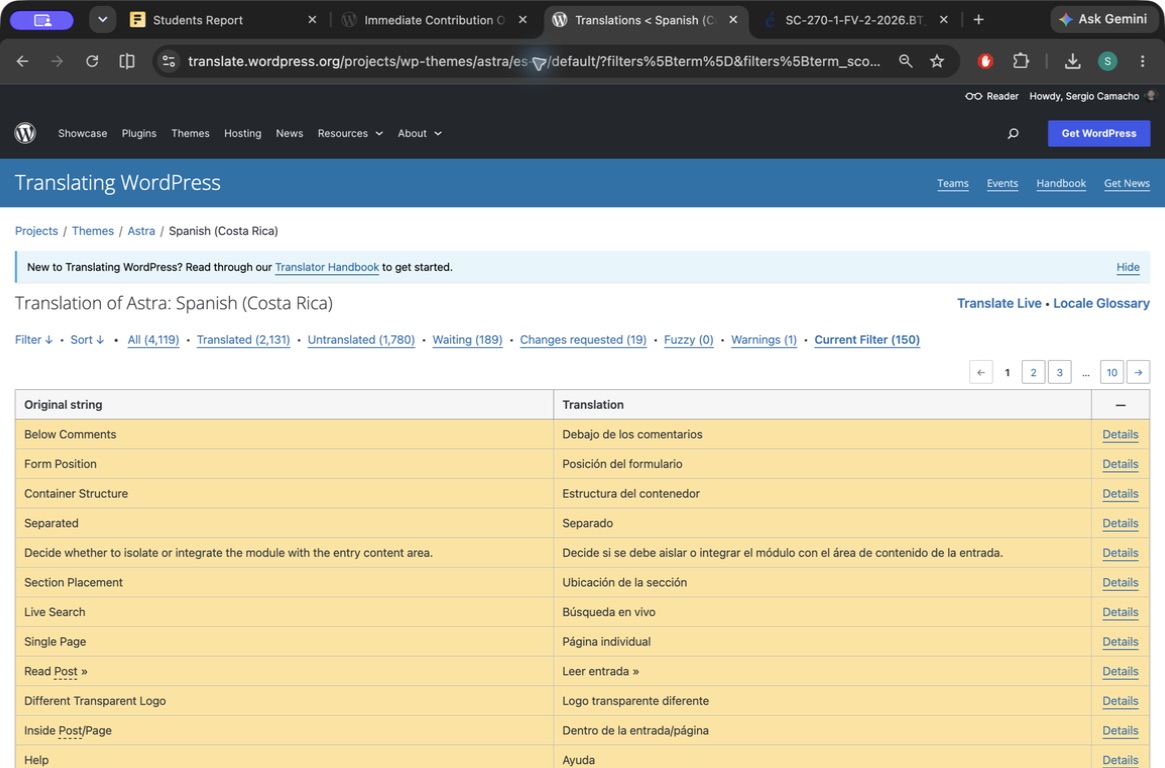Open the Events link
The width and height of the screenshot is (1165, 768).
[x=1002, y=183]
